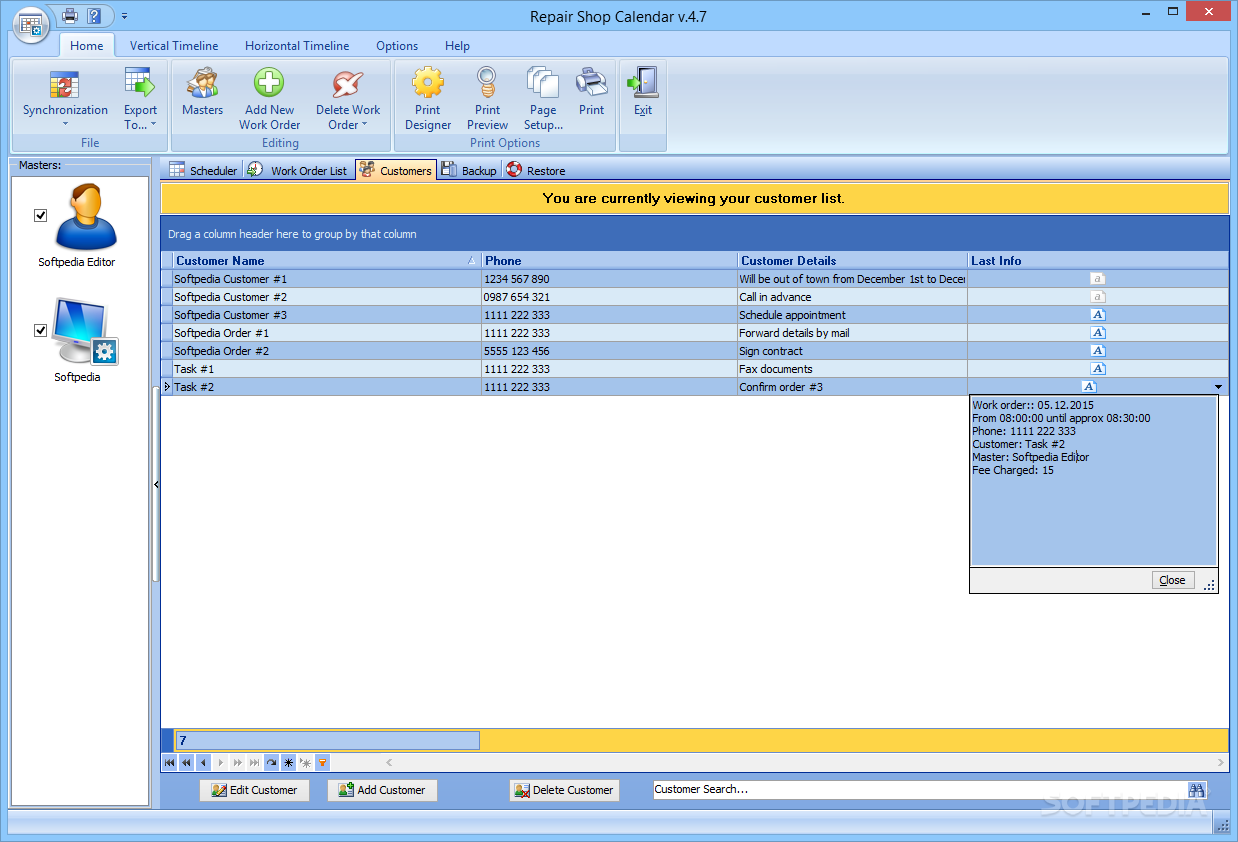Open Last Info for Task #1
The height and width of the screenshot is (842, 1238).
[1097, 369]
